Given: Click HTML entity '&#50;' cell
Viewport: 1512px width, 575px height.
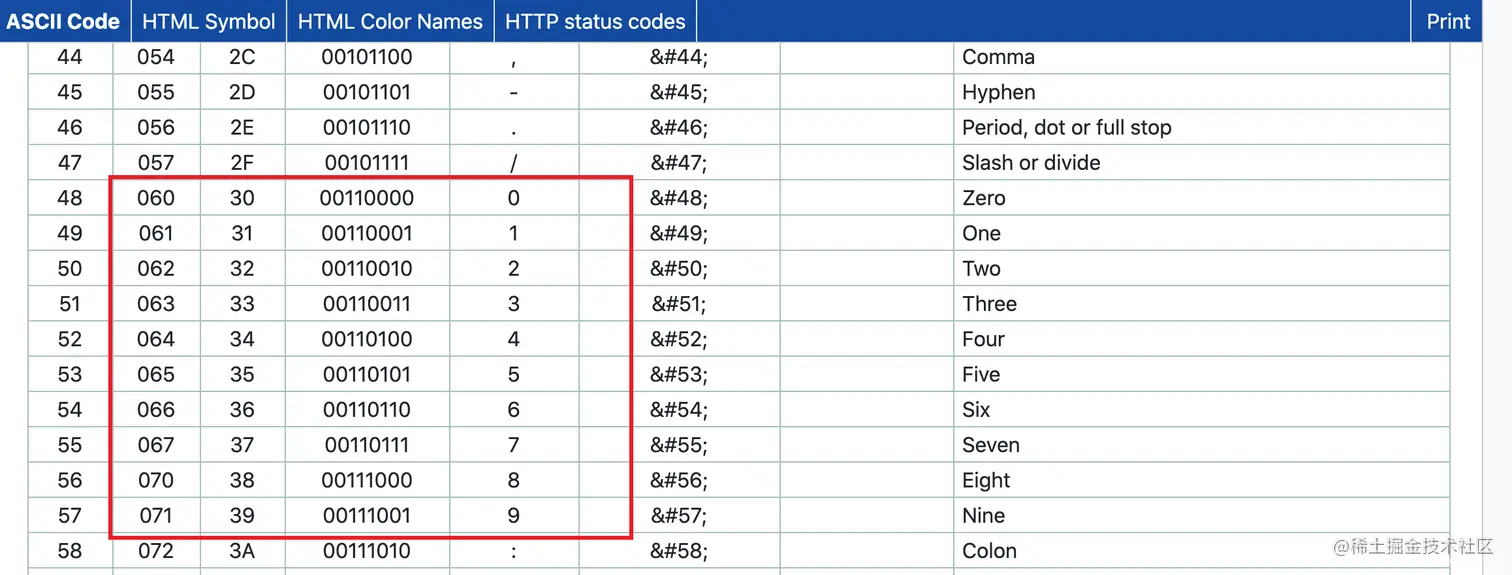Looking at the screenshot, I should click(x=679, y=268).
